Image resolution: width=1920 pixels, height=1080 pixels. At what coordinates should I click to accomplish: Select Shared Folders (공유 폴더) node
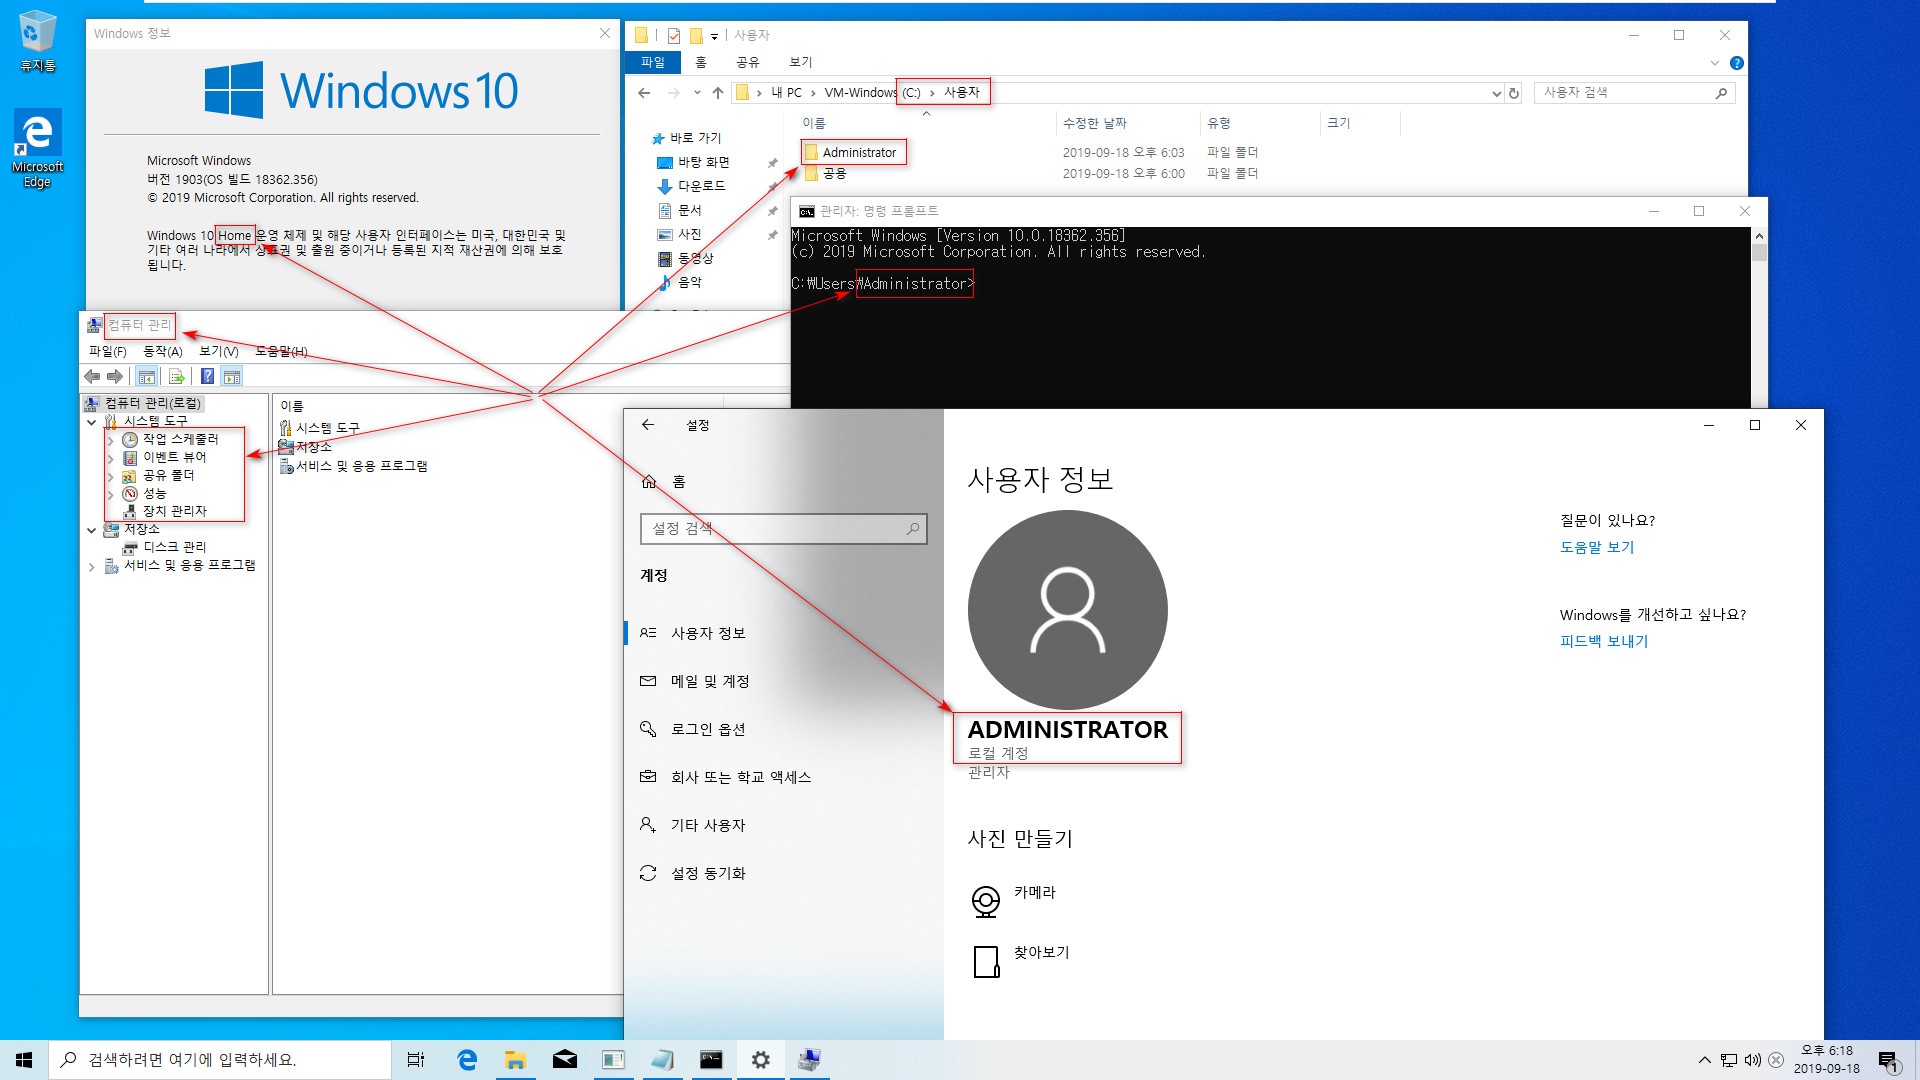(x=168, y=475)
